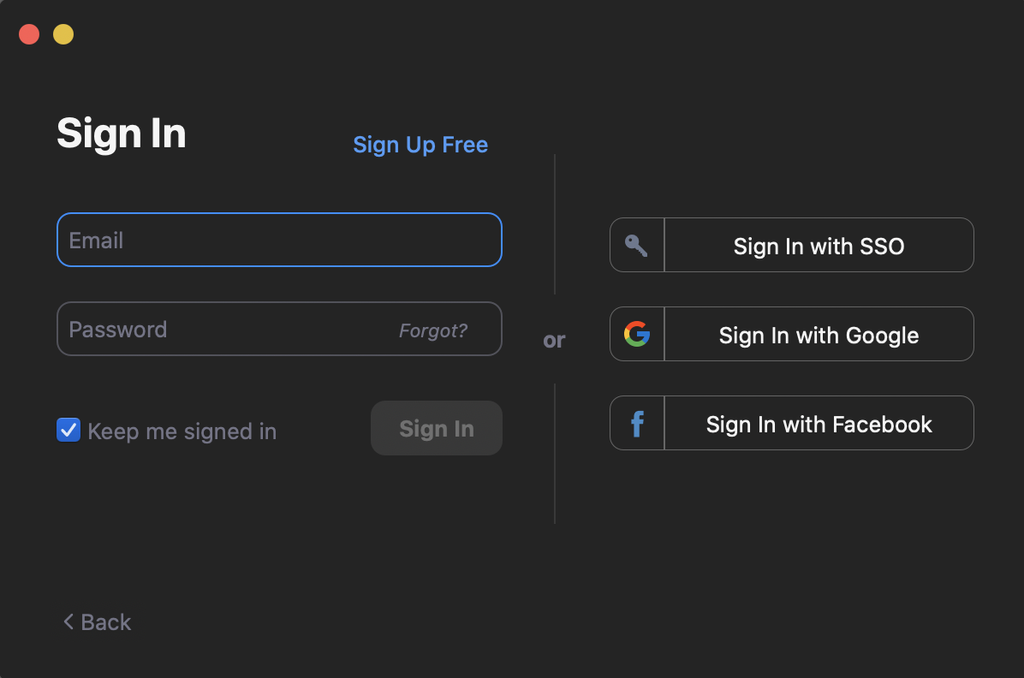Click the "Keep me signed in" label text
The image size is (1024, 678).
pyautogui.click(x=182, y=432)
